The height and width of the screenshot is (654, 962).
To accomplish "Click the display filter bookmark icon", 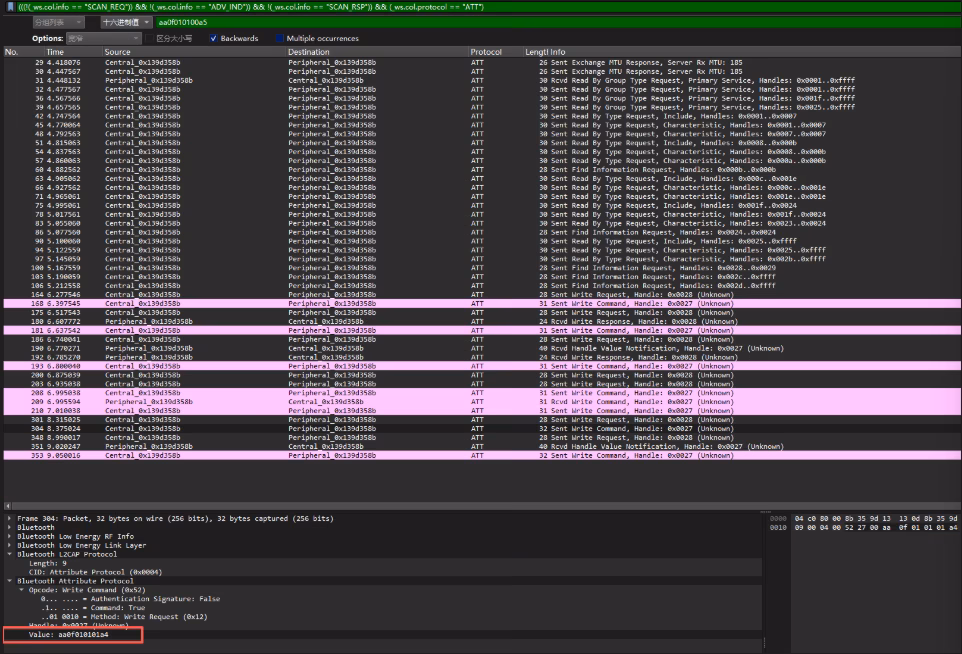I will click(x=10, y=7).
